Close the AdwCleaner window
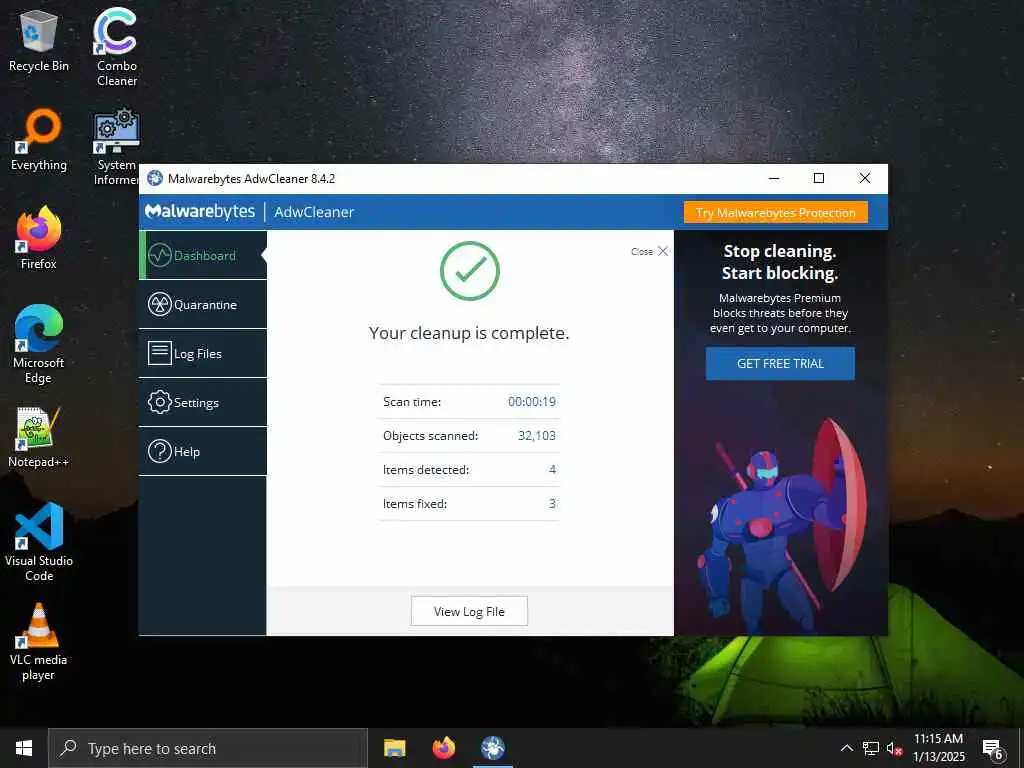The width and height of the screenshot is (1024, 768). [865, 178]
